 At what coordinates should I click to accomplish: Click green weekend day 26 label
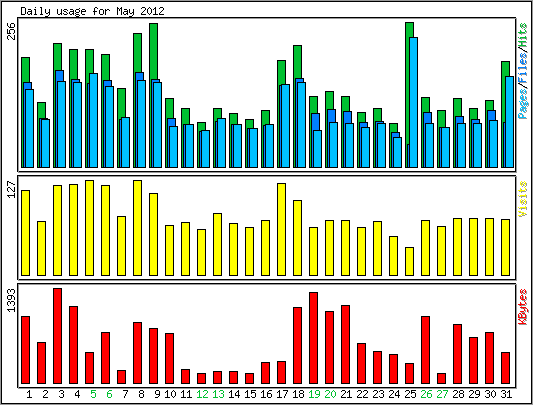(x=426, y=394)
